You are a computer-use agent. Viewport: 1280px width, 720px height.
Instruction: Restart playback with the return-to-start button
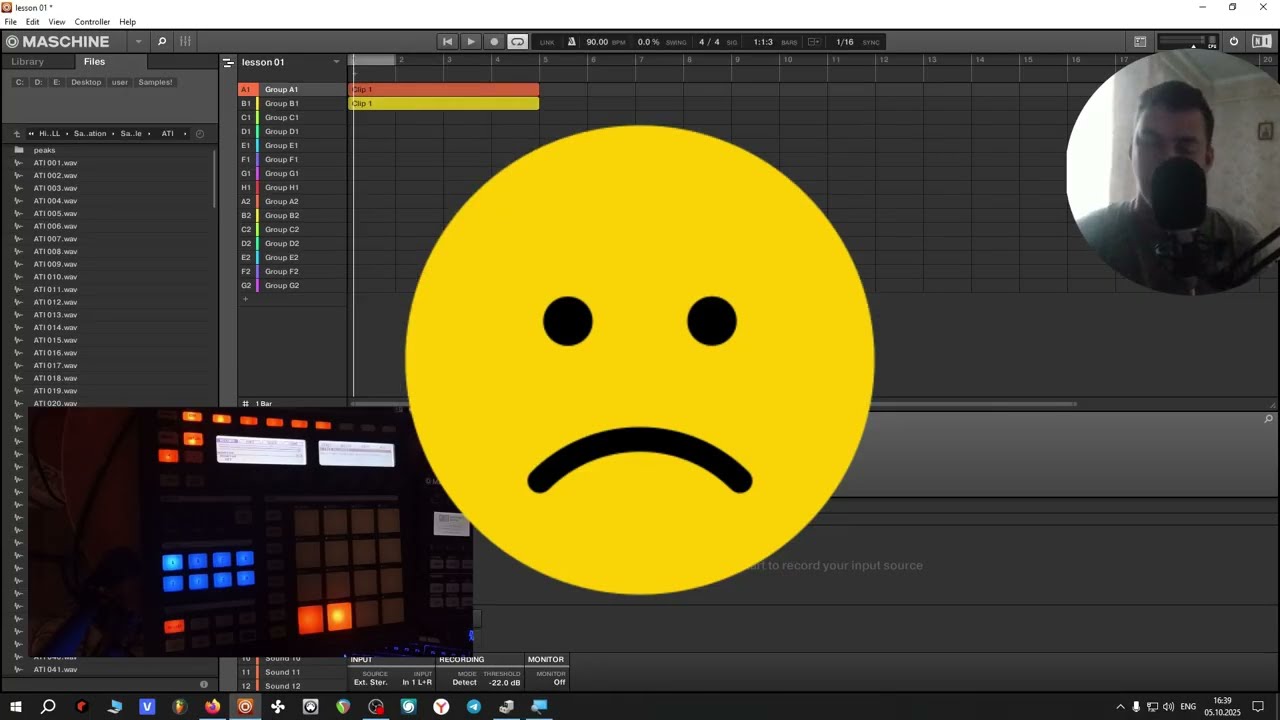[447, 42]
